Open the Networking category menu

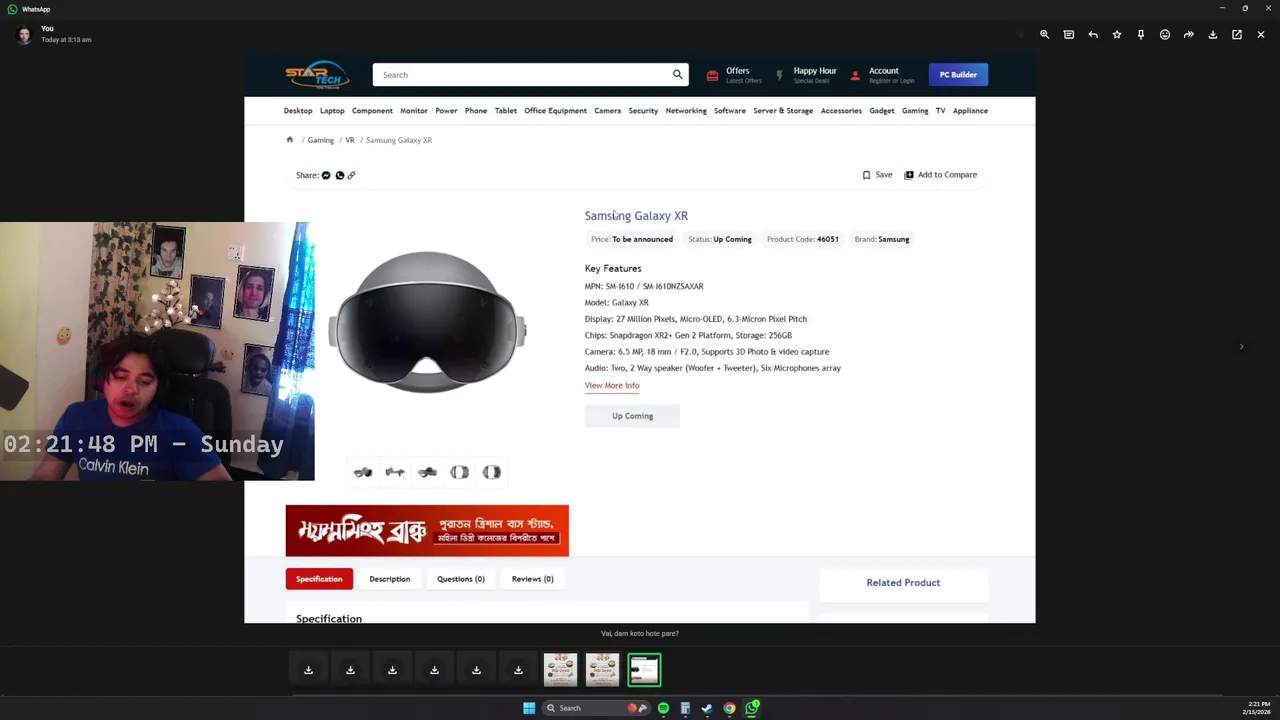pyautogui.click(x=686, y=111)
